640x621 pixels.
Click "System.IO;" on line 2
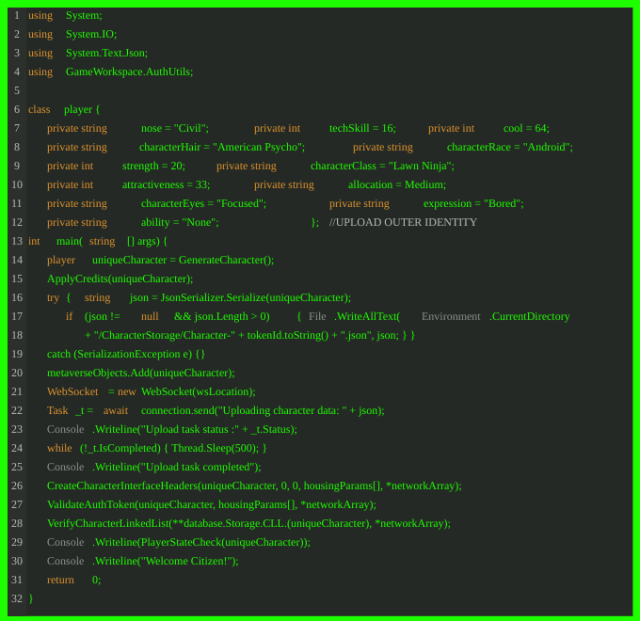[x=91, y=34]
